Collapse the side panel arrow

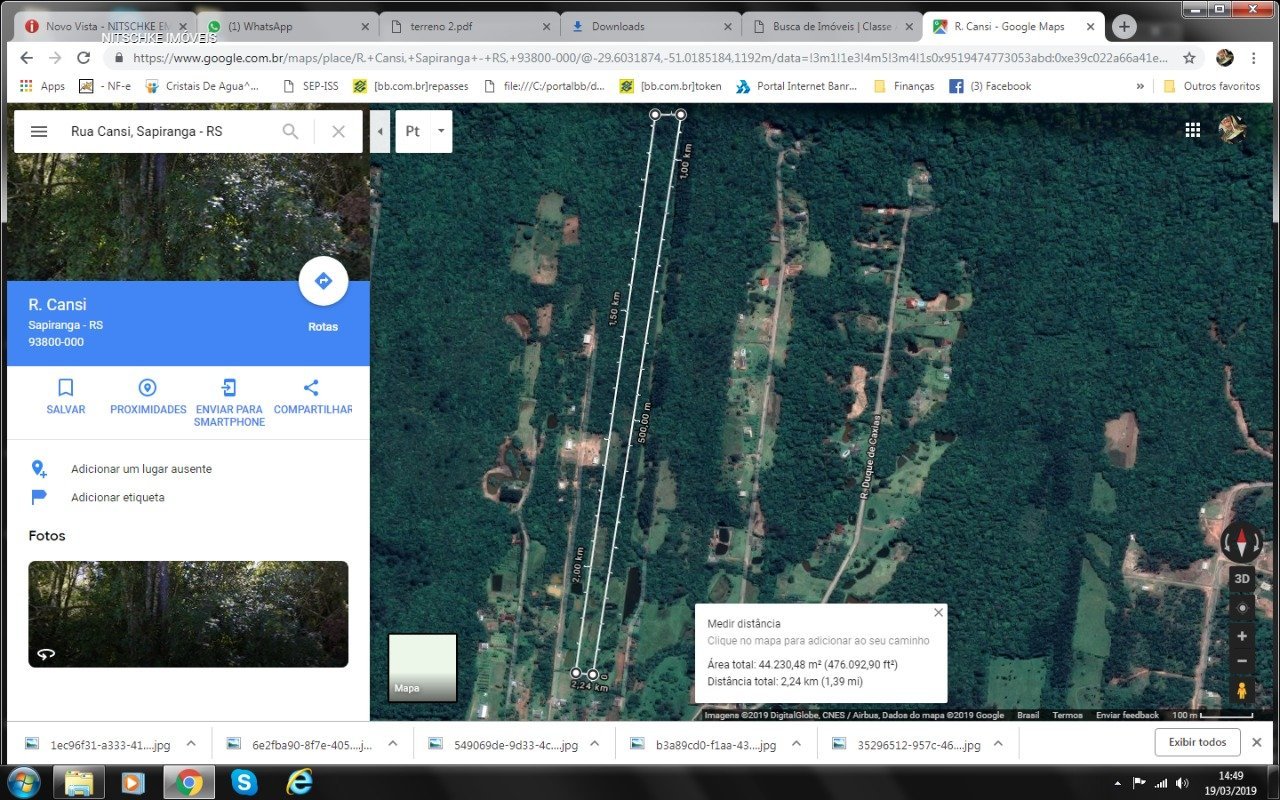pos(380,131)
